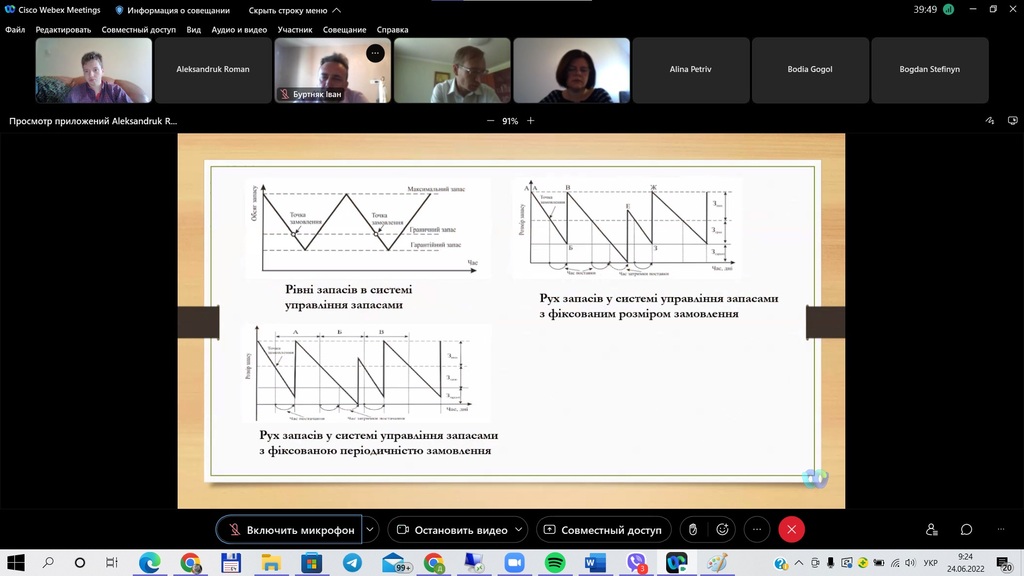
Task: End meeting with red leave button
Action: tap(791, 530)
